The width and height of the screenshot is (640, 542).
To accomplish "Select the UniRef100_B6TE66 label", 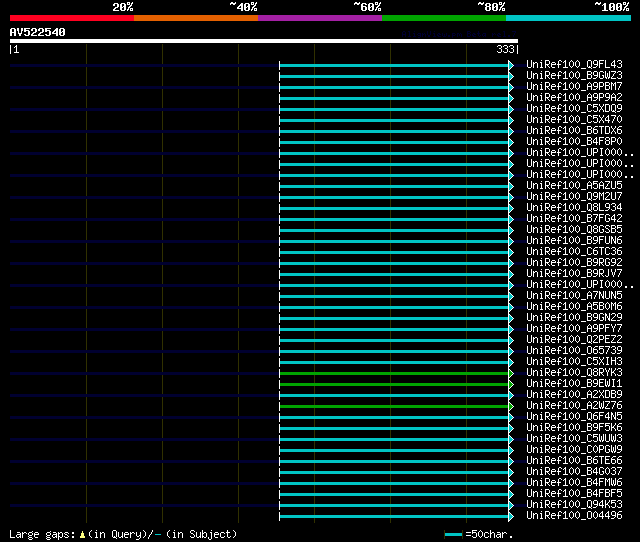I will (x=574, y=461).
